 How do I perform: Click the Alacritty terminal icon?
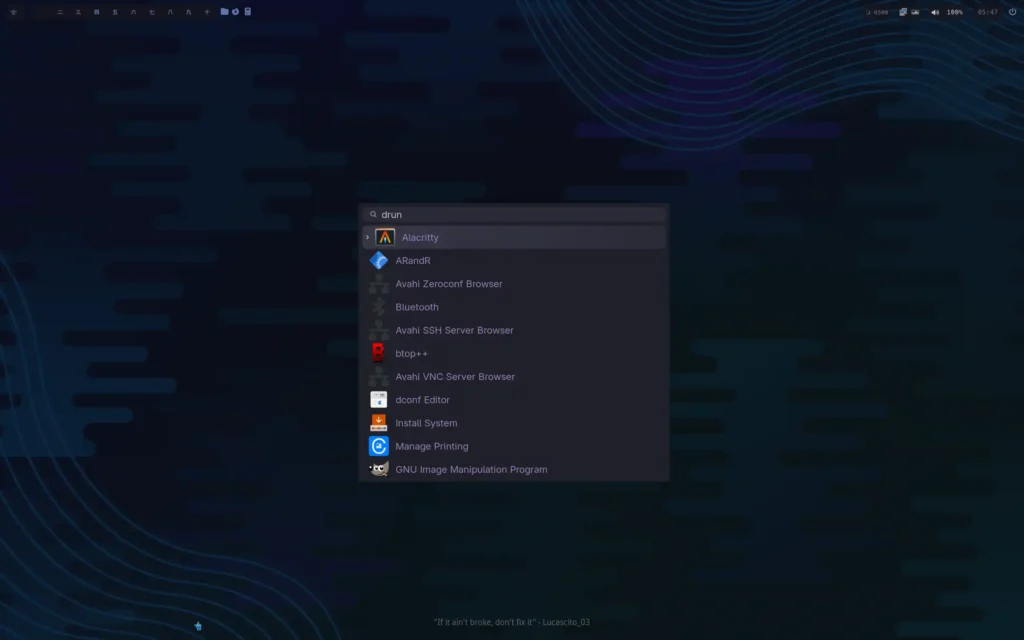pyautogui.click(x=385, y=238)
